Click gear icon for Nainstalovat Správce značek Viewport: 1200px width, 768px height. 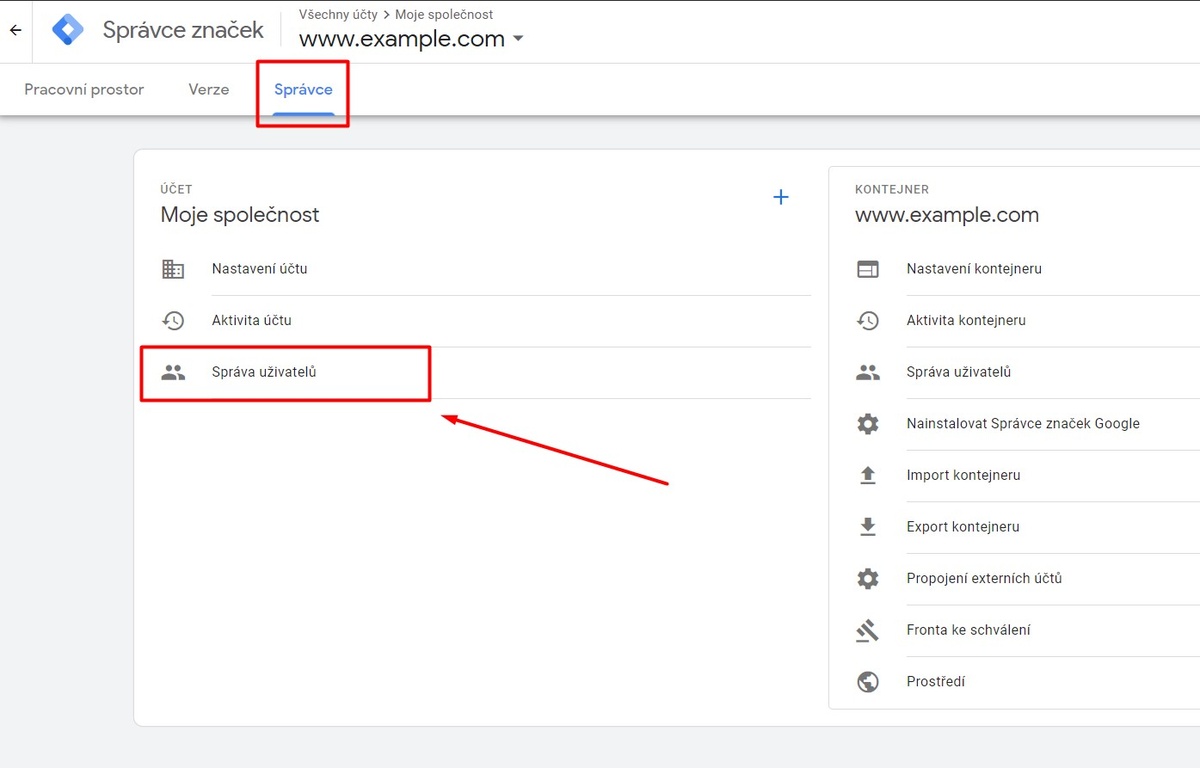(x=868, y=424)
